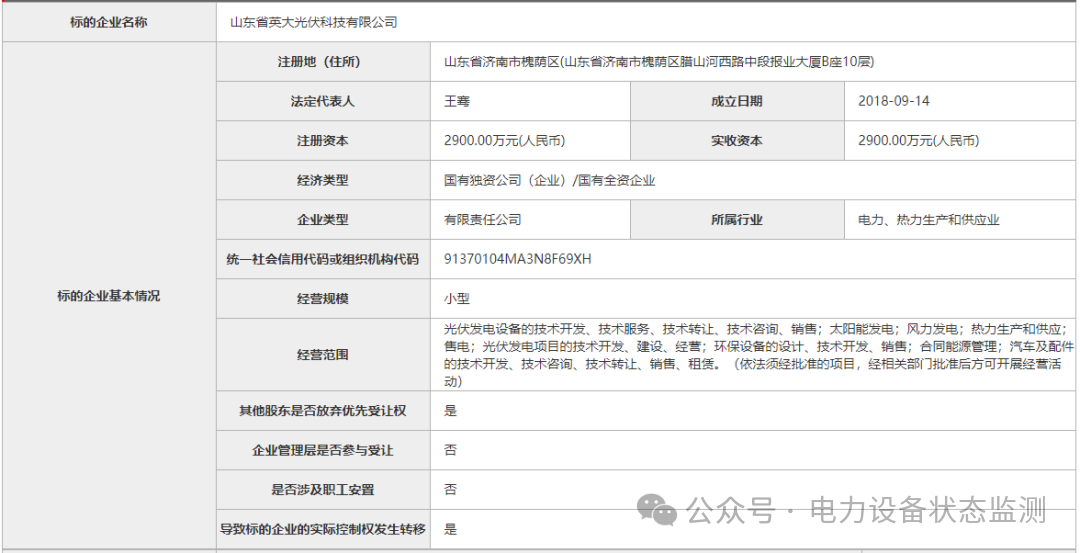Click the 标的企业基本情况 section header
1080x553 pixels.
point(109,296)
